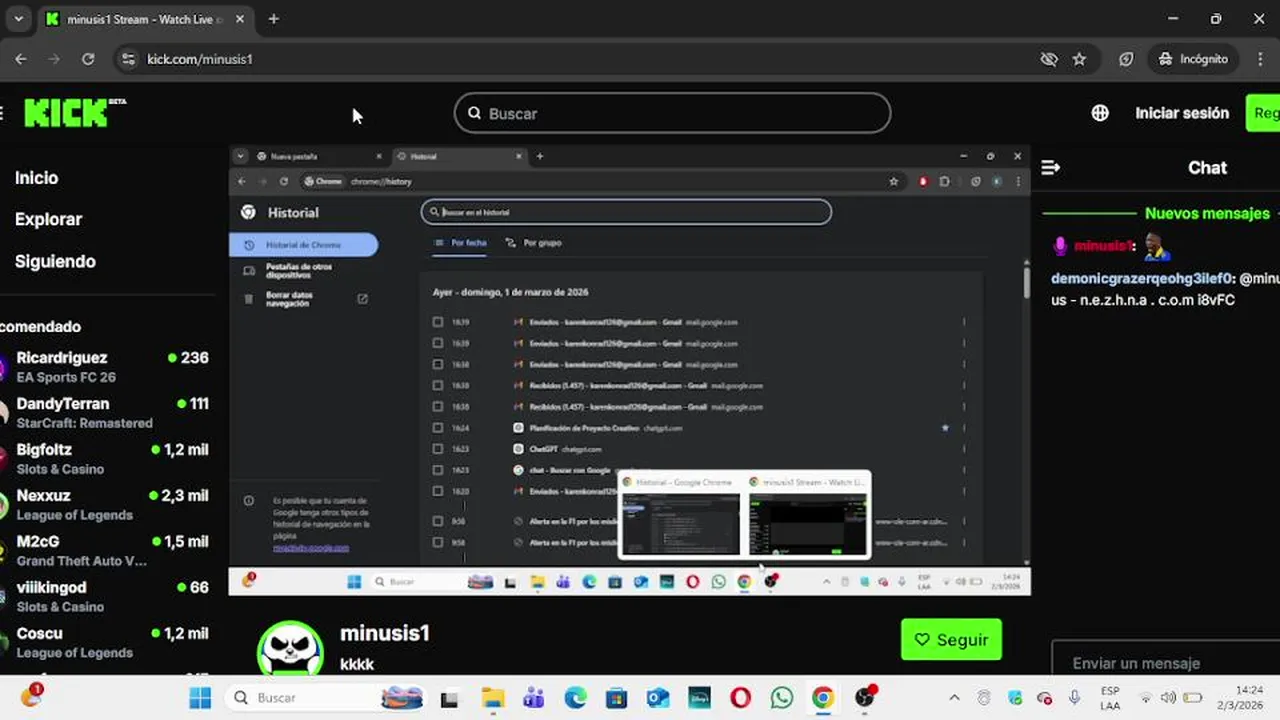The height and width of the screenshot is (720, 1280).
Task: Collapse the chat panel with arrow icon
Action: pos(1050,168)
